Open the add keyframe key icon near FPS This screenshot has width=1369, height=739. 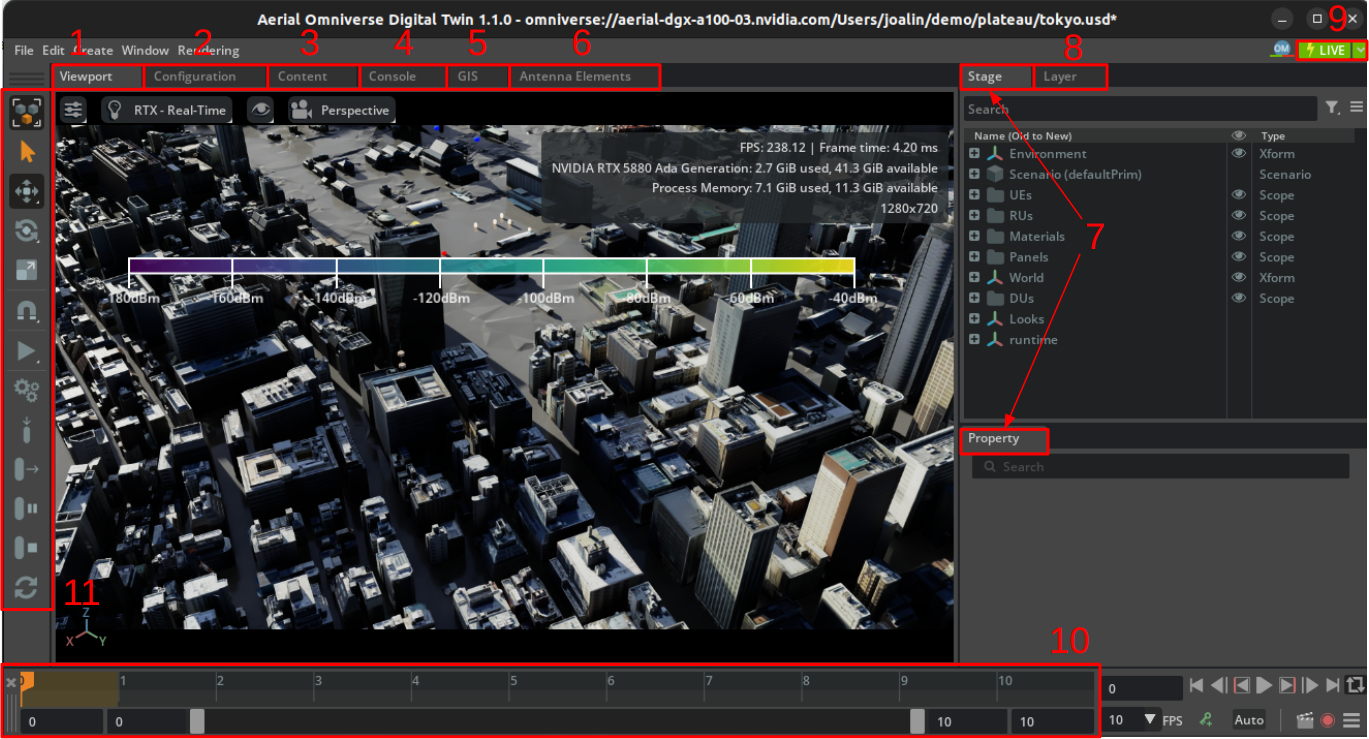pos(1207,719)
